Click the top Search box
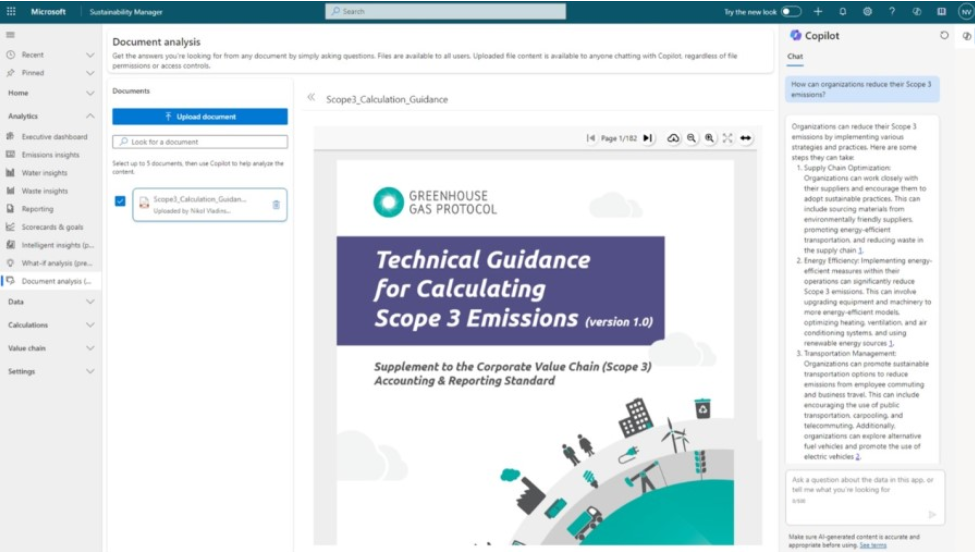975x554 pixels. (x=445, y=11)
